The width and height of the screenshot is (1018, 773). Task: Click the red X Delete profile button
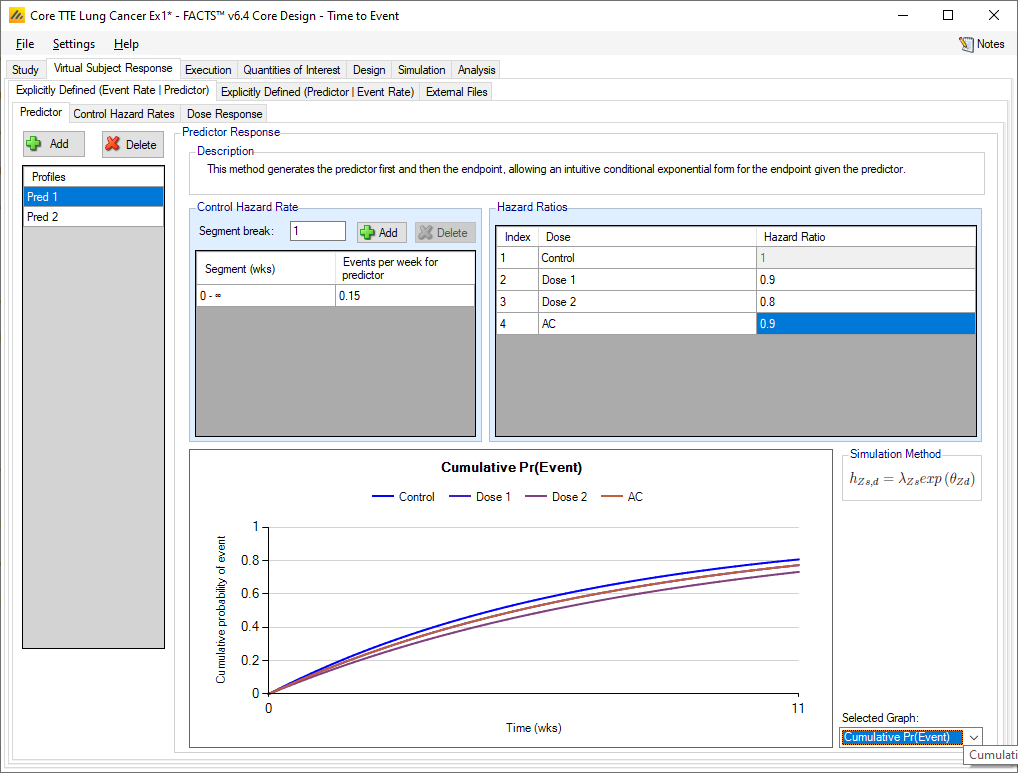pos(133,144)
